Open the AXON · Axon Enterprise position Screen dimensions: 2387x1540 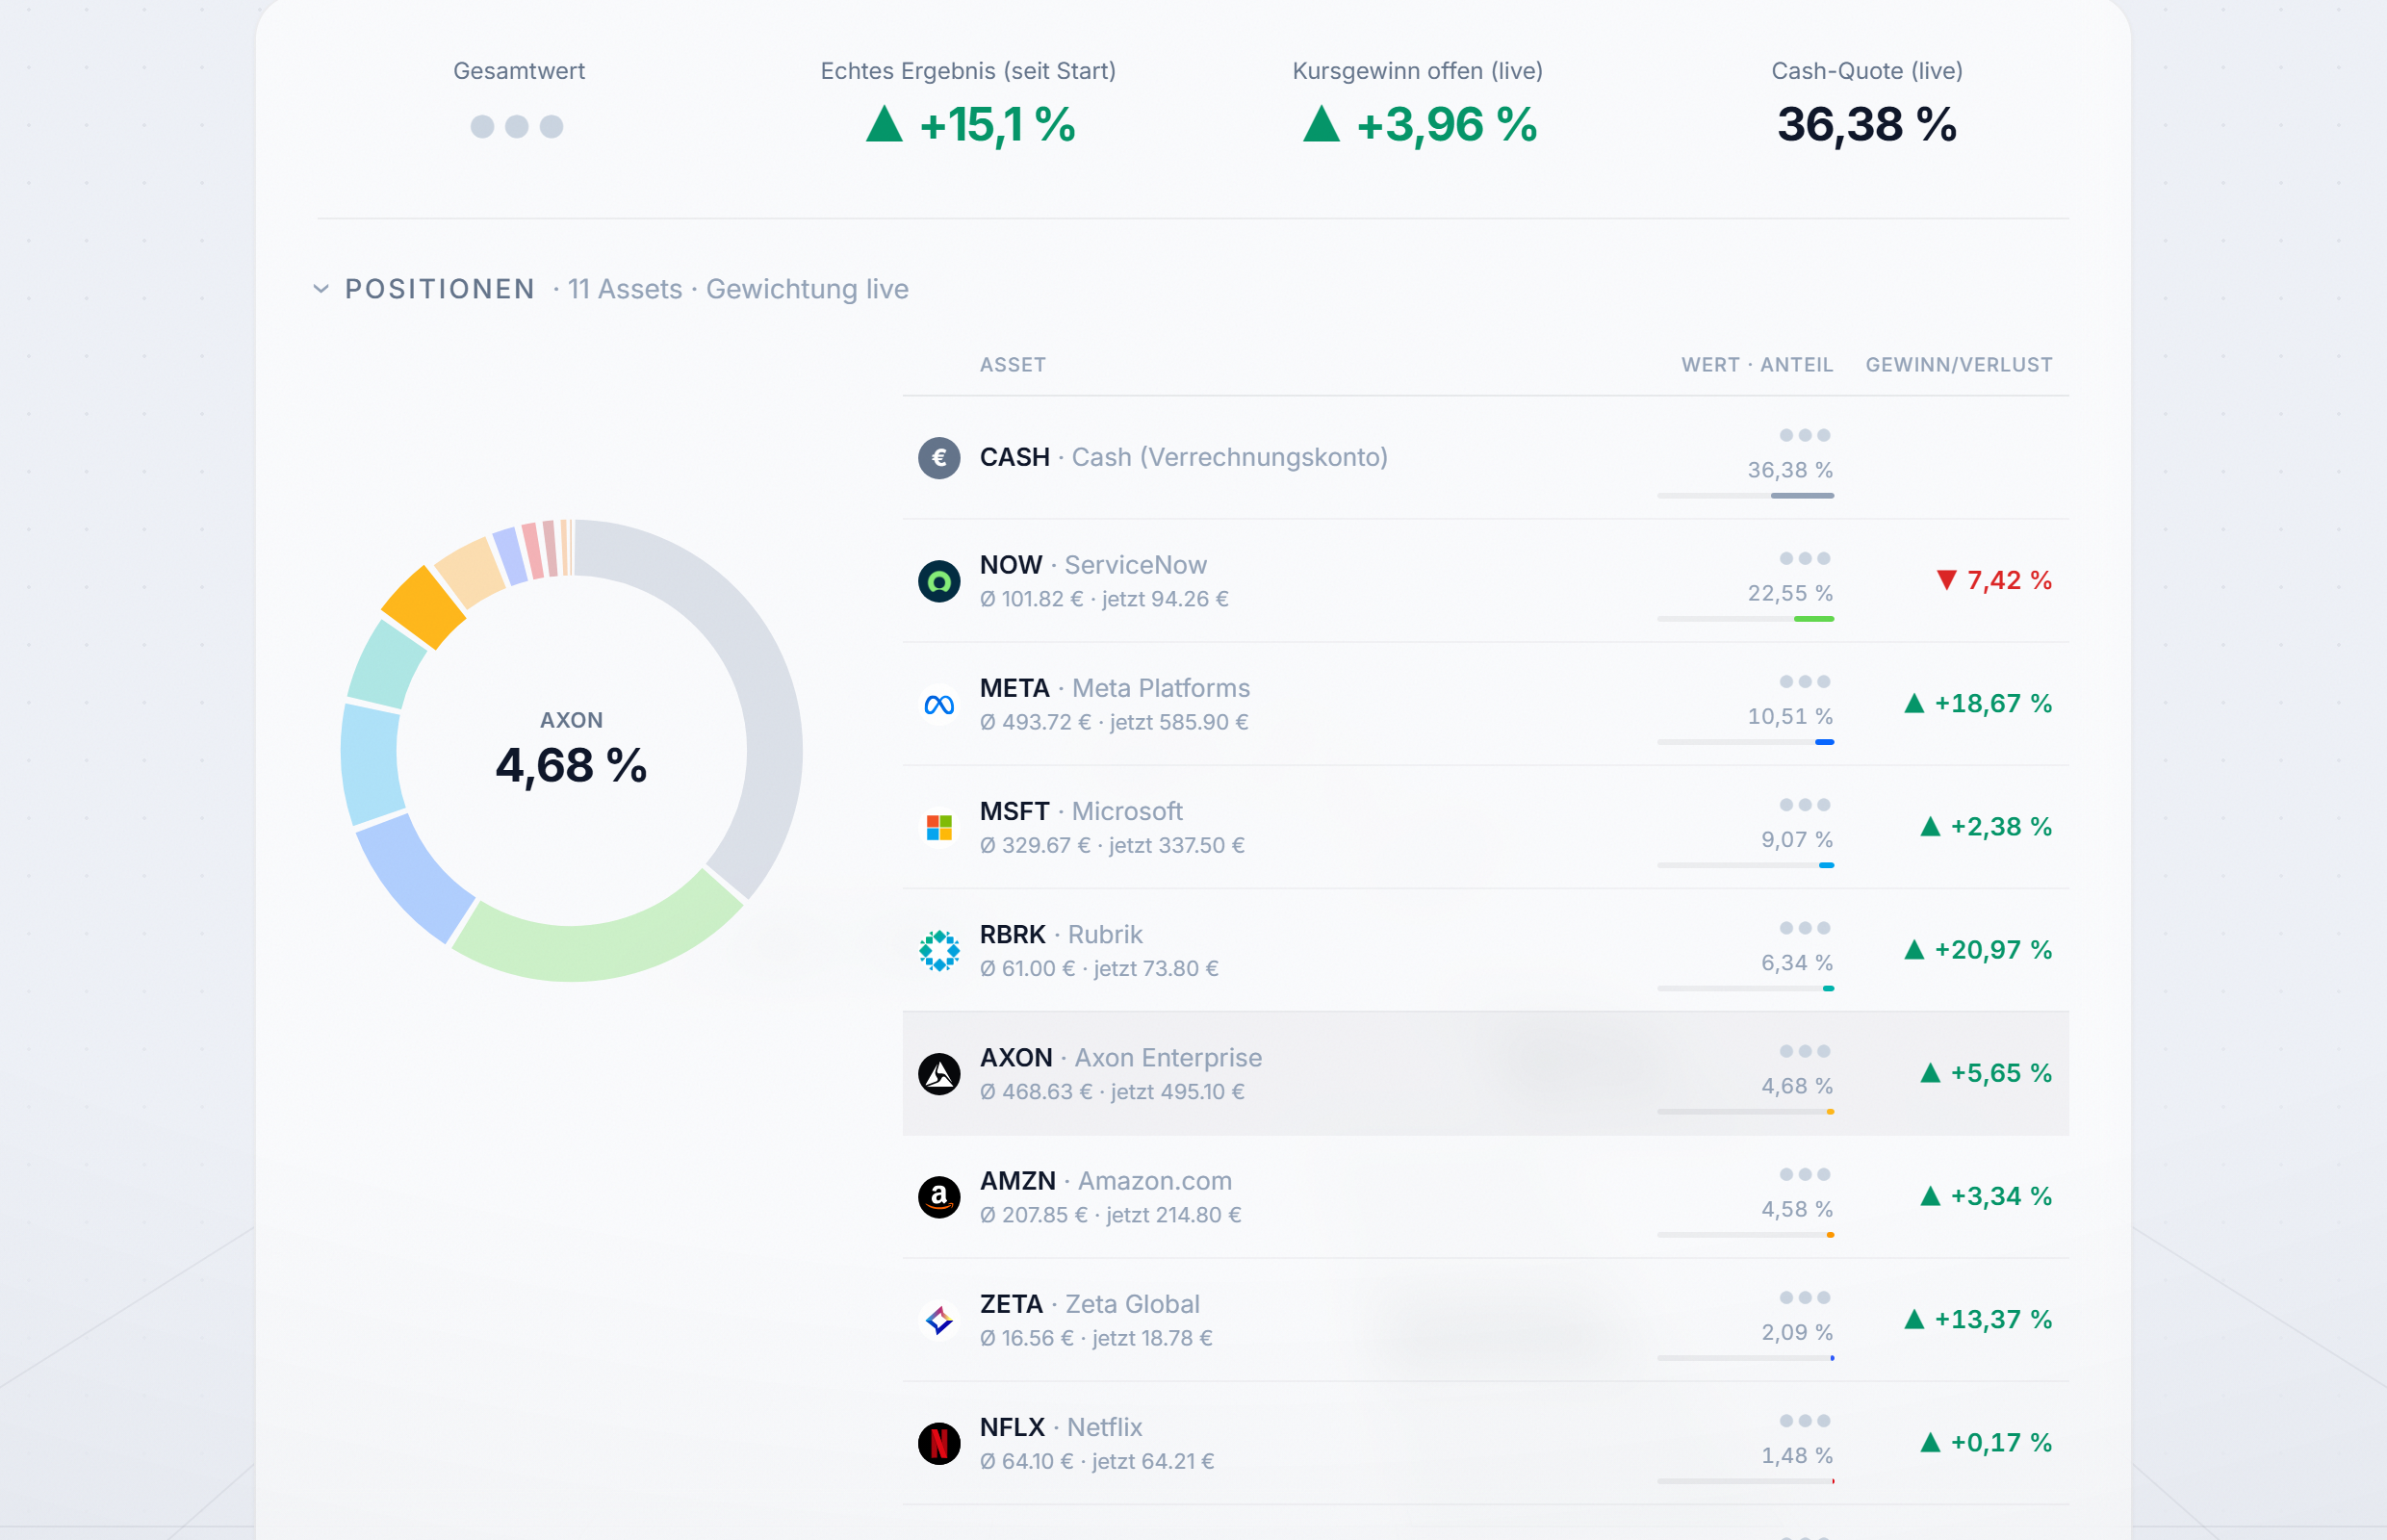click(x=1485, y=1074)
